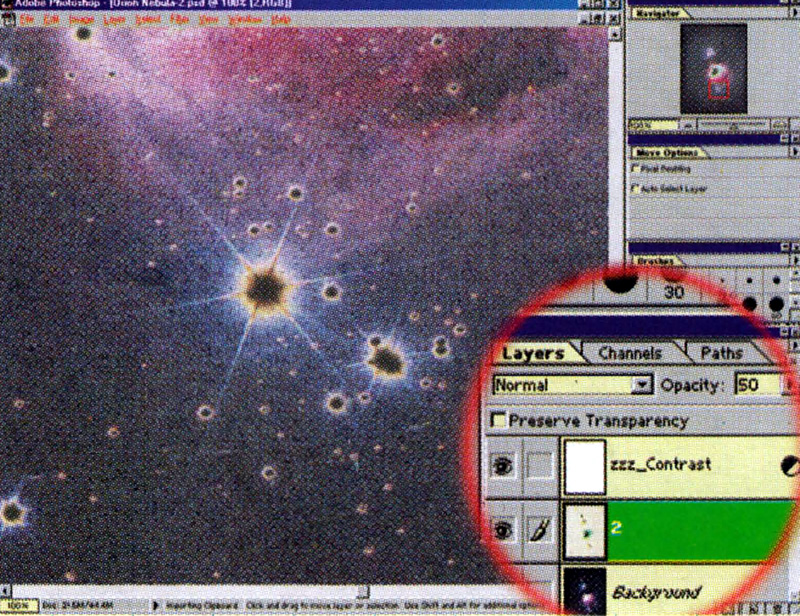Click the vertical scrollbar up arrow

(615, 35)
